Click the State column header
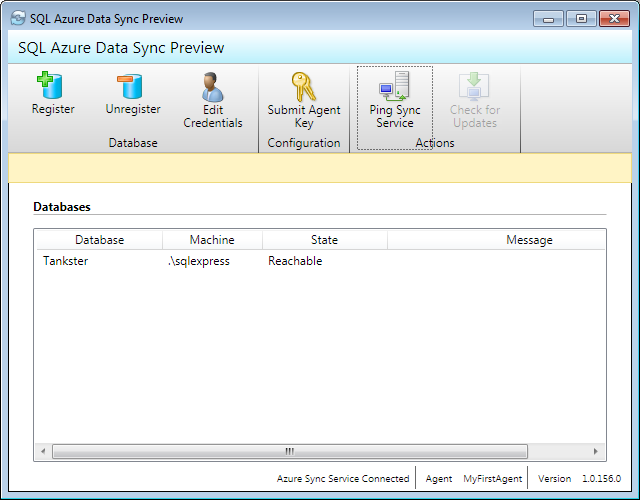Screen dimensions: 640x500 click(x=324, y=240)
